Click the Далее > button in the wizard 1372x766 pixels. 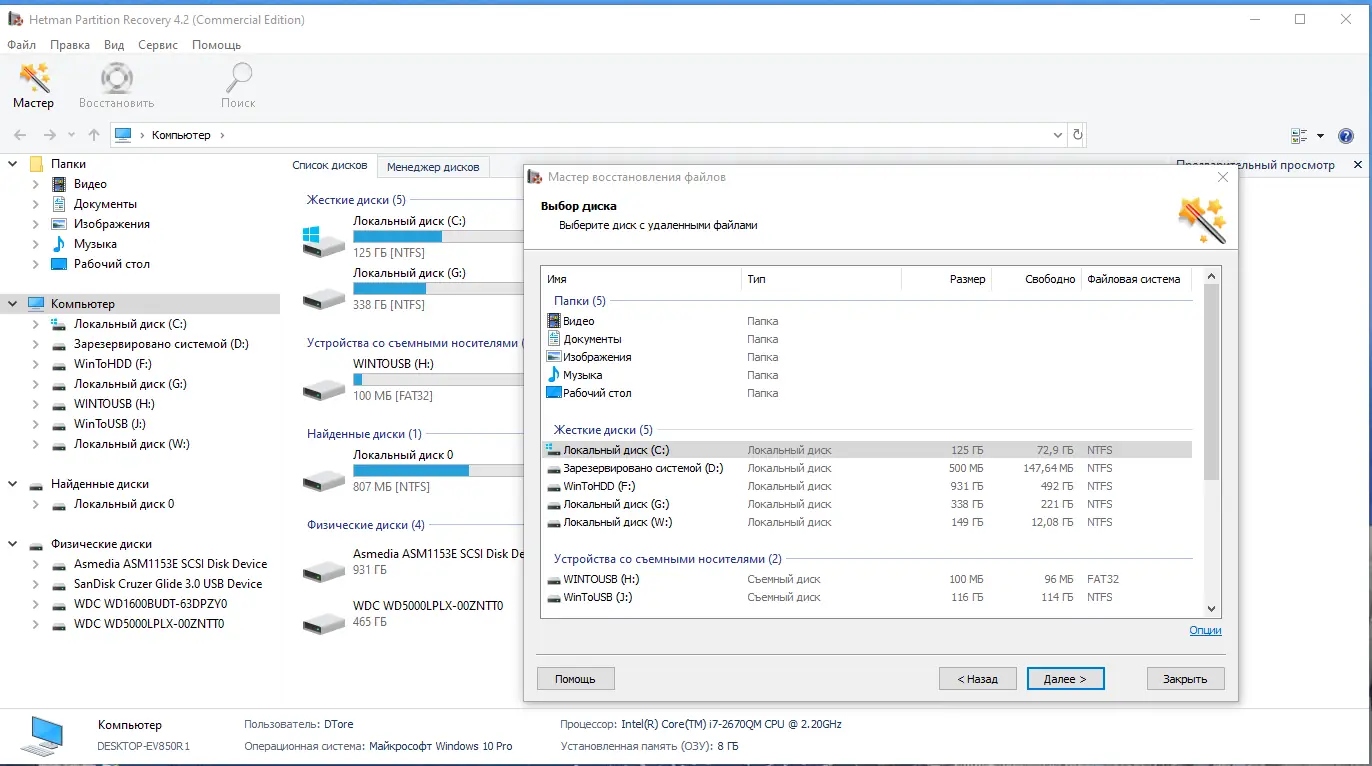(1065, 679)
